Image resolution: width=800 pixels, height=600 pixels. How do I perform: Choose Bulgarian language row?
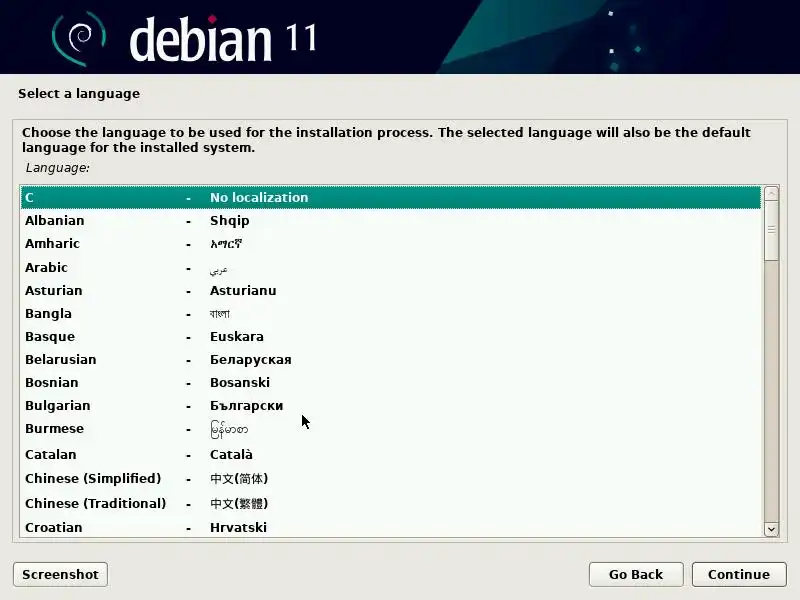tap(391, 405)
